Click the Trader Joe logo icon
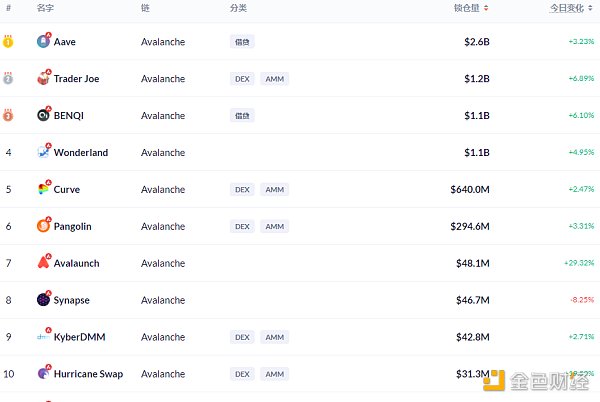 click(43, 78)
